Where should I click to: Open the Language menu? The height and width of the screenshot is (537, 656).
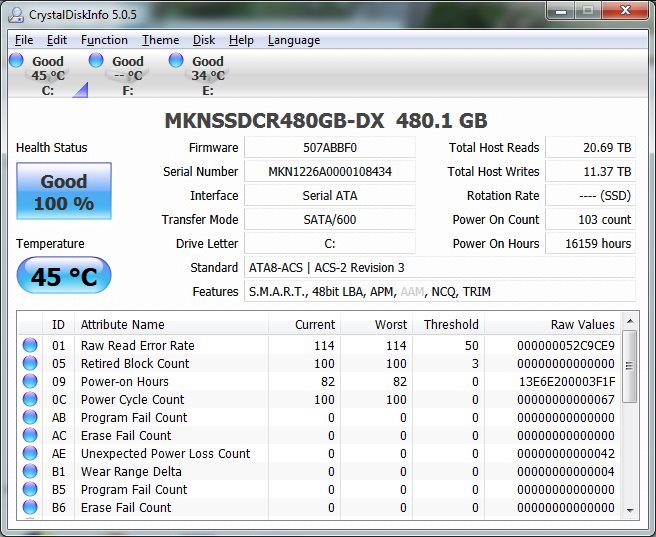(x=294, y=40)
